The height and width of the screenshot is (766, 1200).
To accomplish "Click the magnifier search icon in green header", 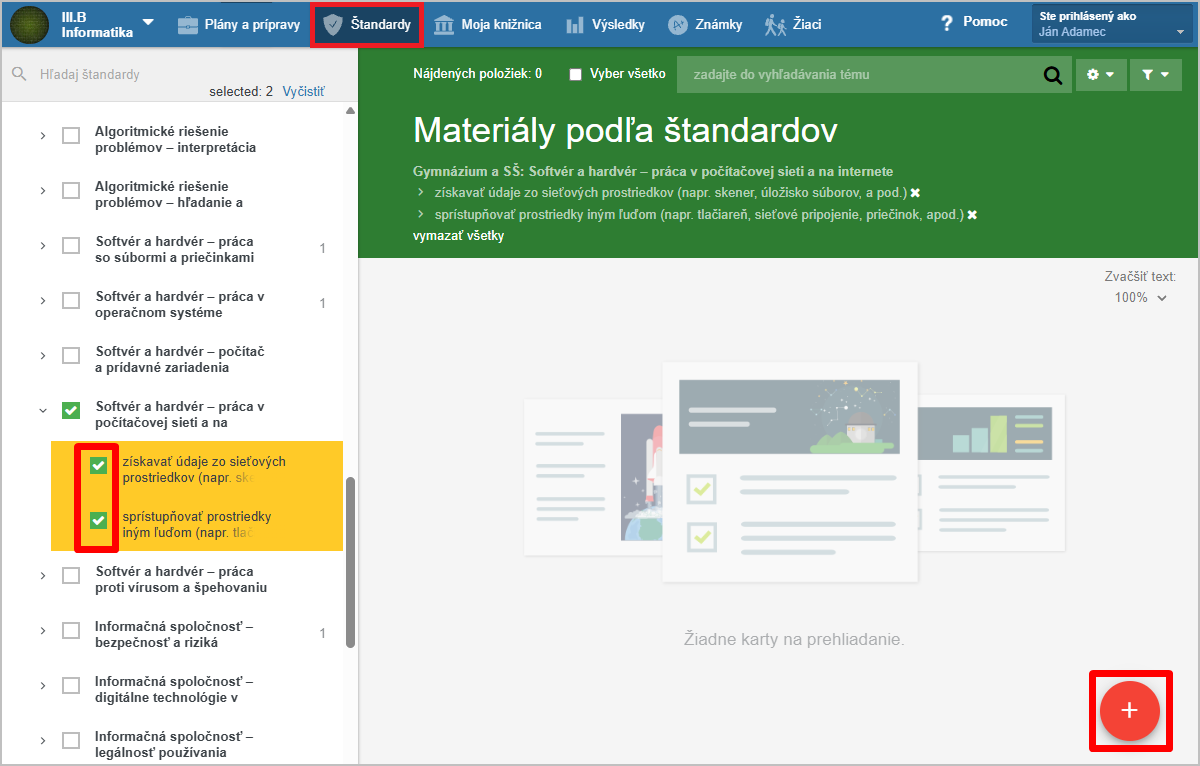I will click(x=1052, y=75).
